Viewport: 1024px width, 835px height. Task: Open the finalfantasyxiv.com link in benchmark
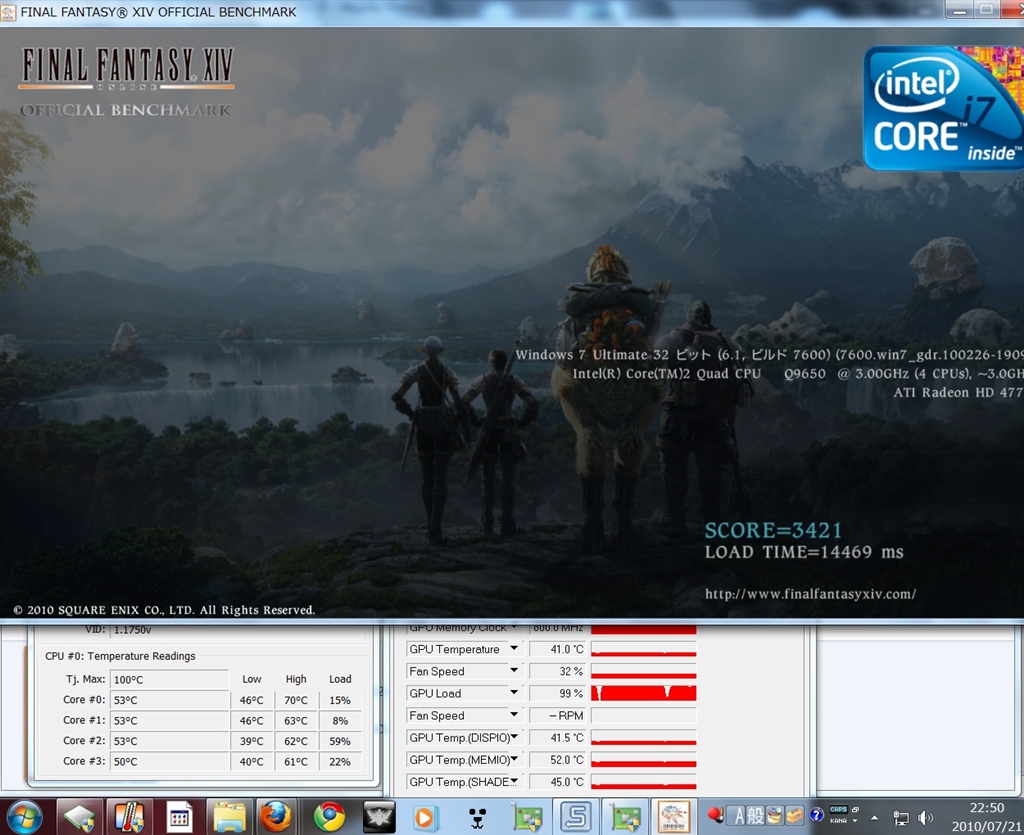tap(810, 593)
